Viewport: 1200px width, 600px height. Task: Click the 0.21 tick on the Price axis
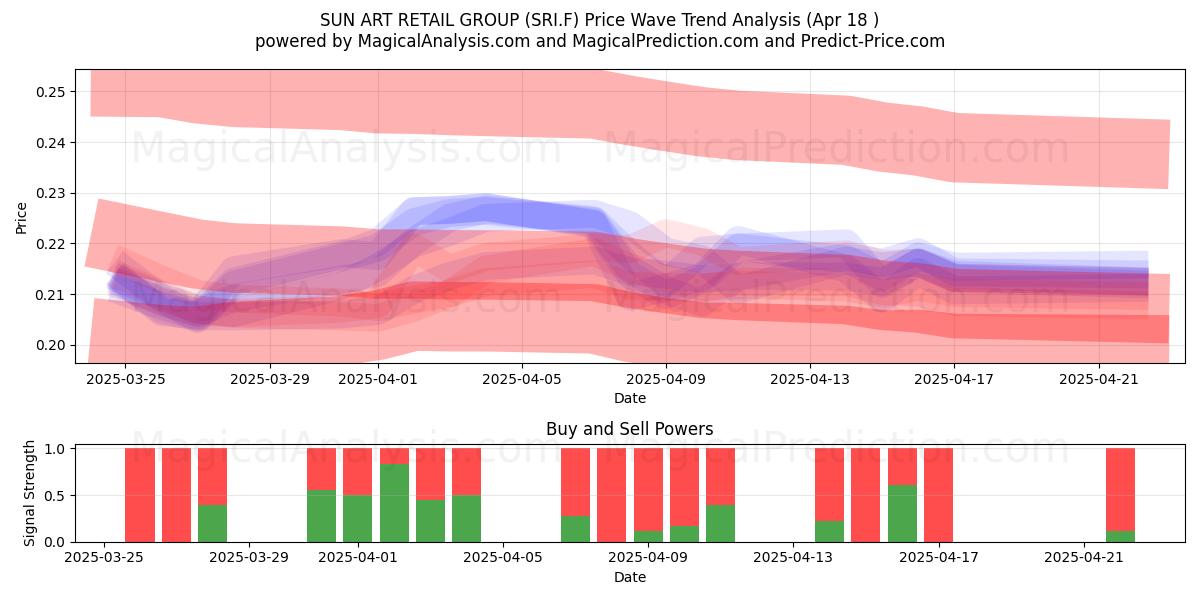[x=52, y=295]
